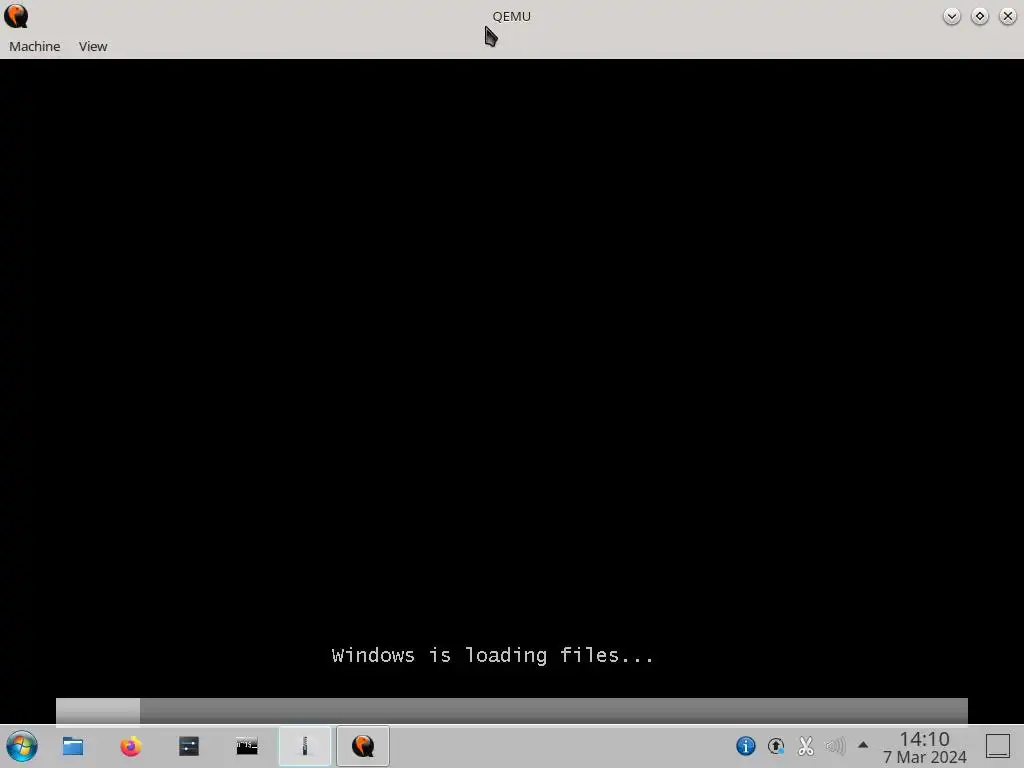Close the QEMU window
The width and height of the screenshot is (1024, 768).
point(1008,16)
